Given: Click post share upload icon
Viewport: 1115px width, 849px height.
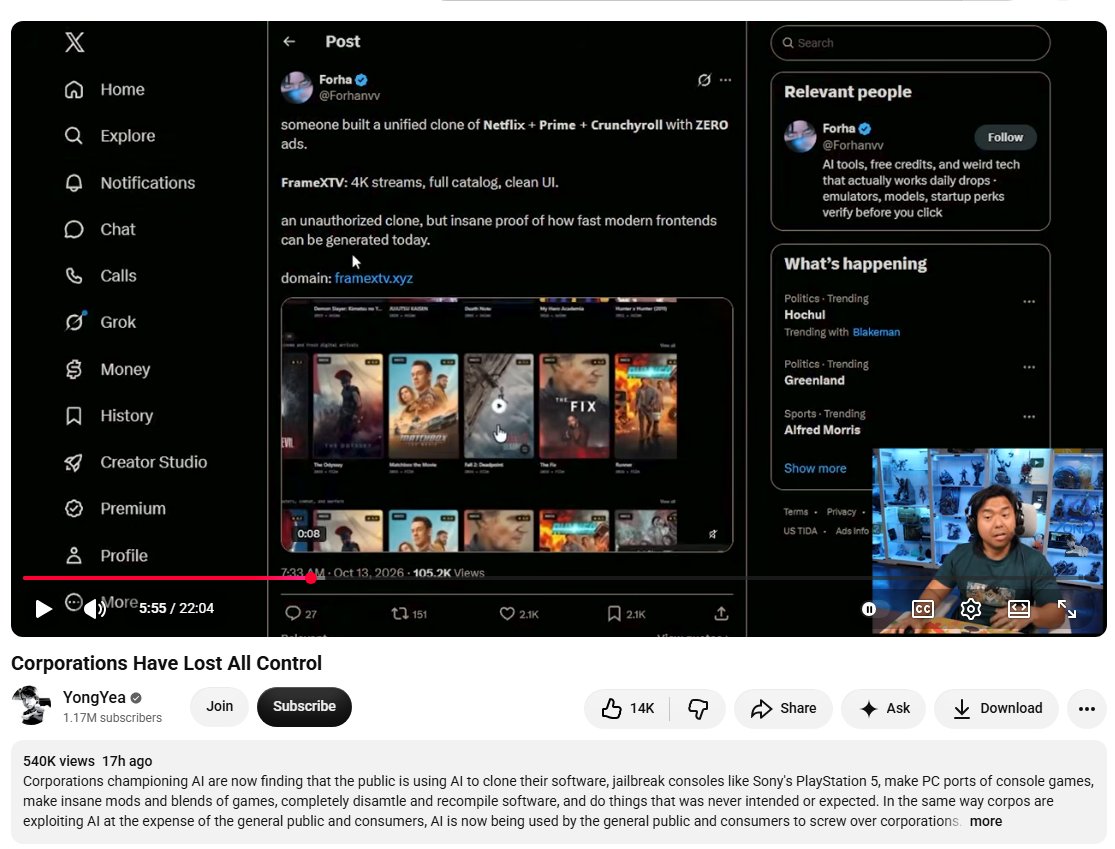Looking at the screenshot, I should [721, 614].
